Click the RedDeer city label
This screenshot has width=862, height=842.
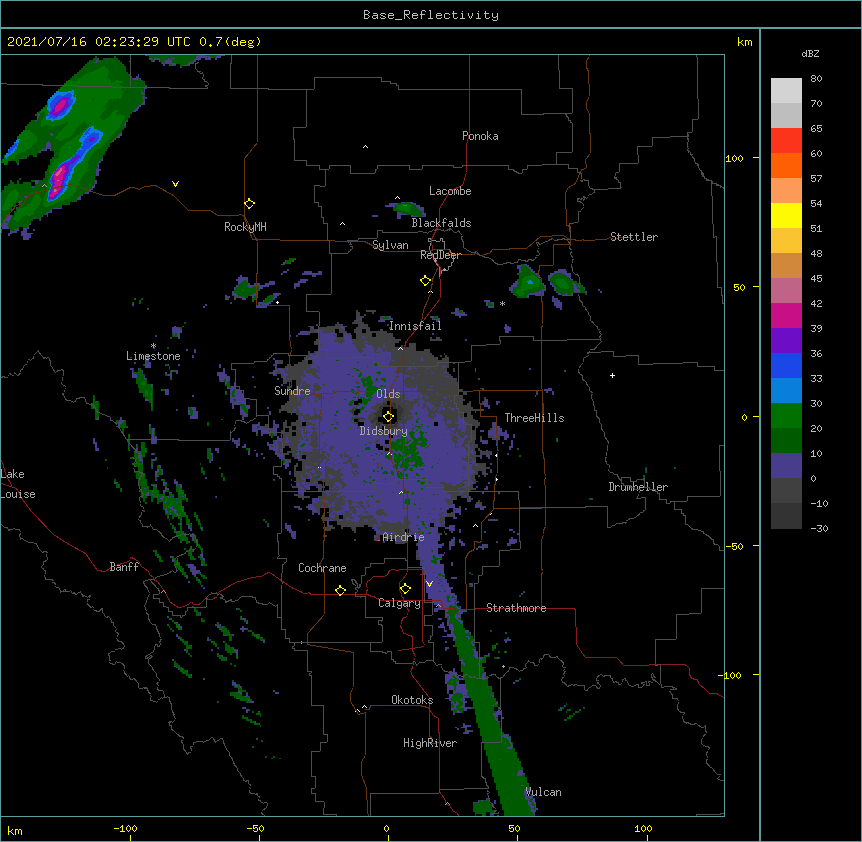440,255
